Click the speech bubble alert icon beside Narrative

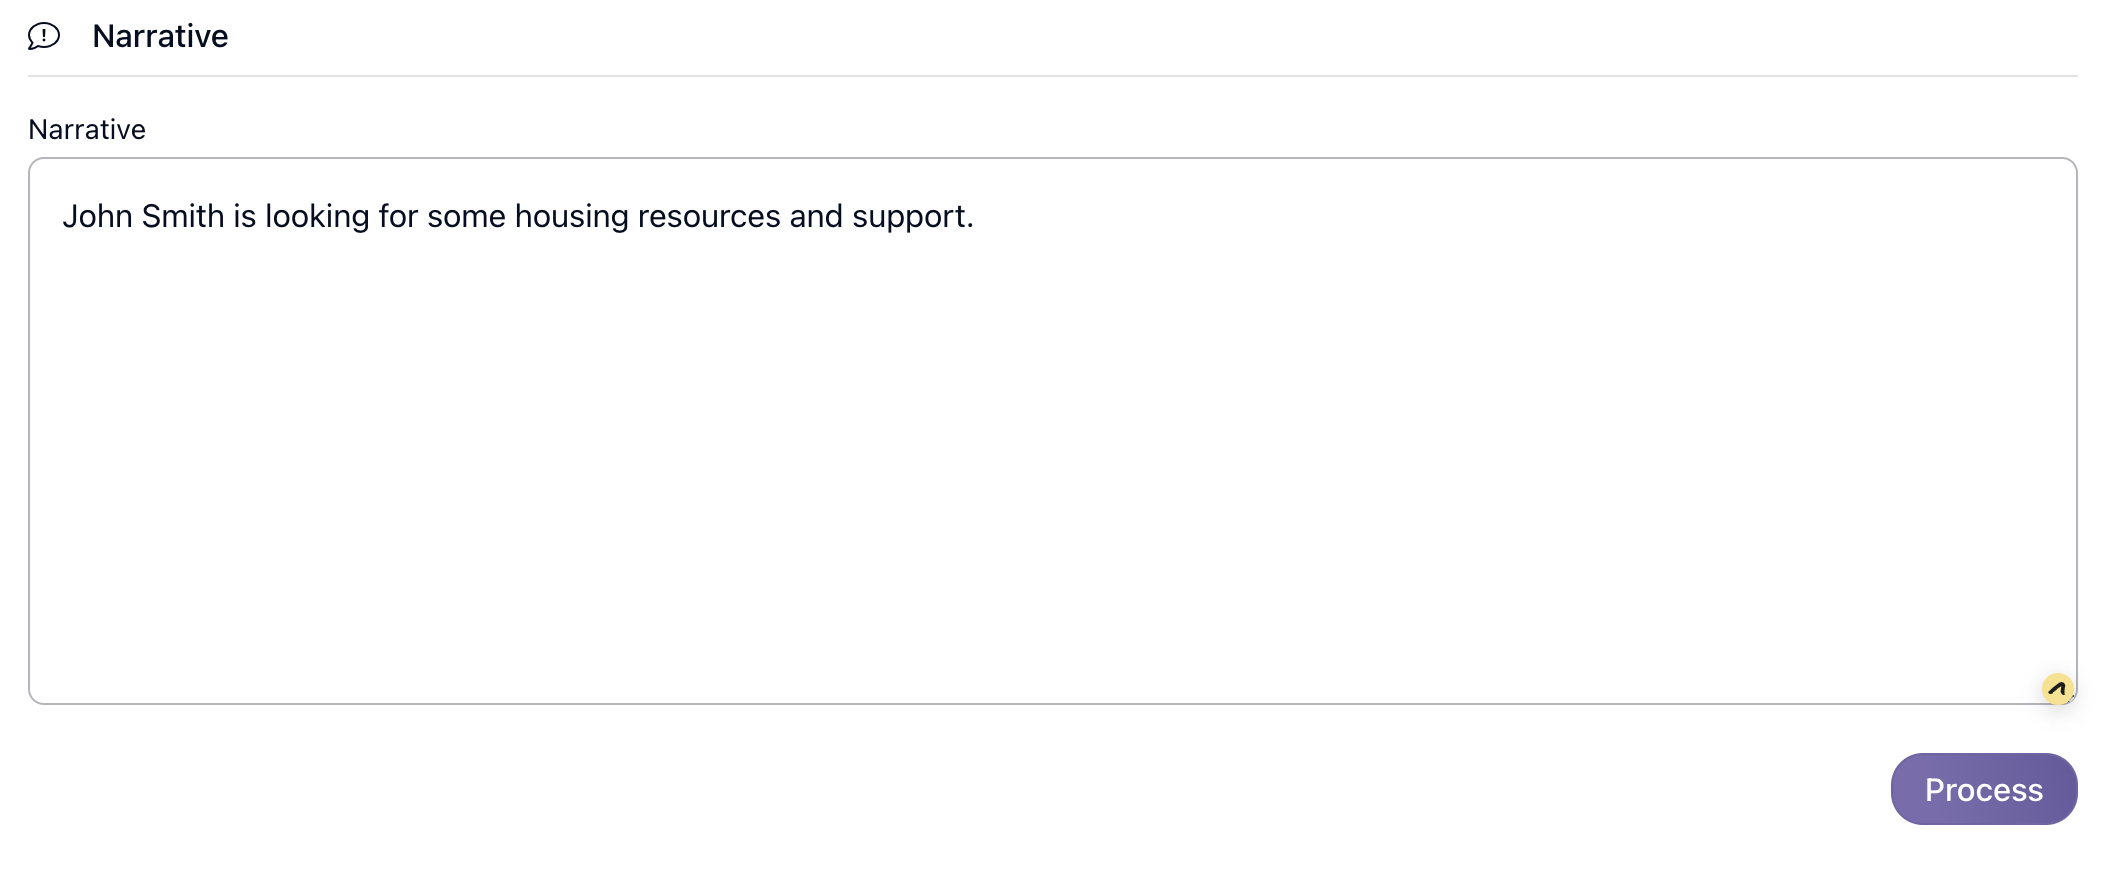(44, 36)
